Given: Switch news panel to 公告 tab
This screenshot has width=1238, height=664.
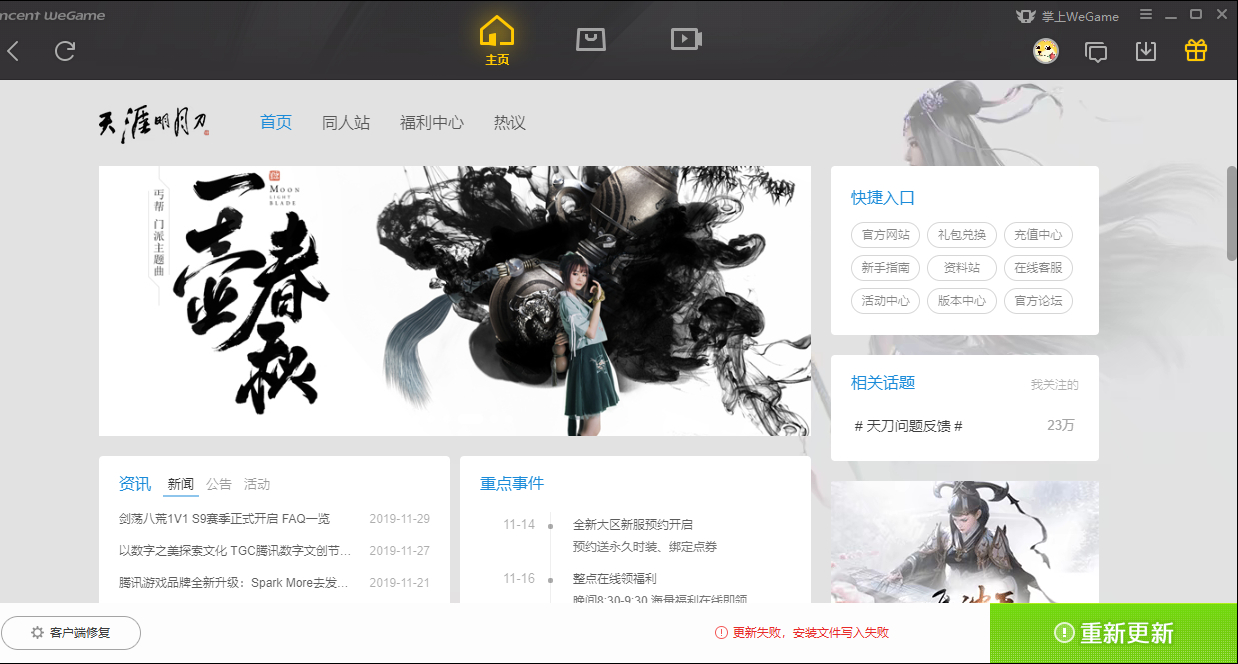Looking at the screenshot, I should 219,484.
